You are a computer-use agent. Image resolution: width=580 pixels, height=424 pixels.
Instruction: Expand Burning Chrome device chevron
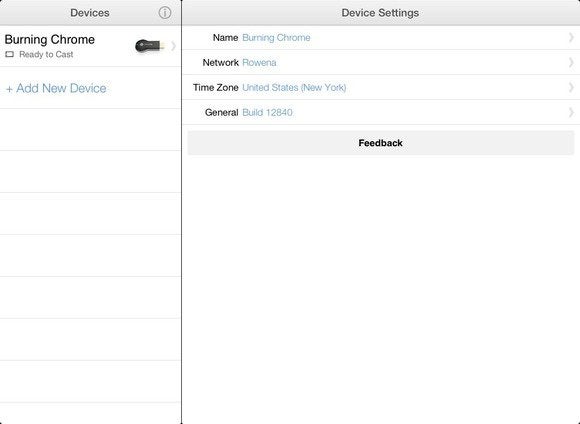[x=173, y=46]
